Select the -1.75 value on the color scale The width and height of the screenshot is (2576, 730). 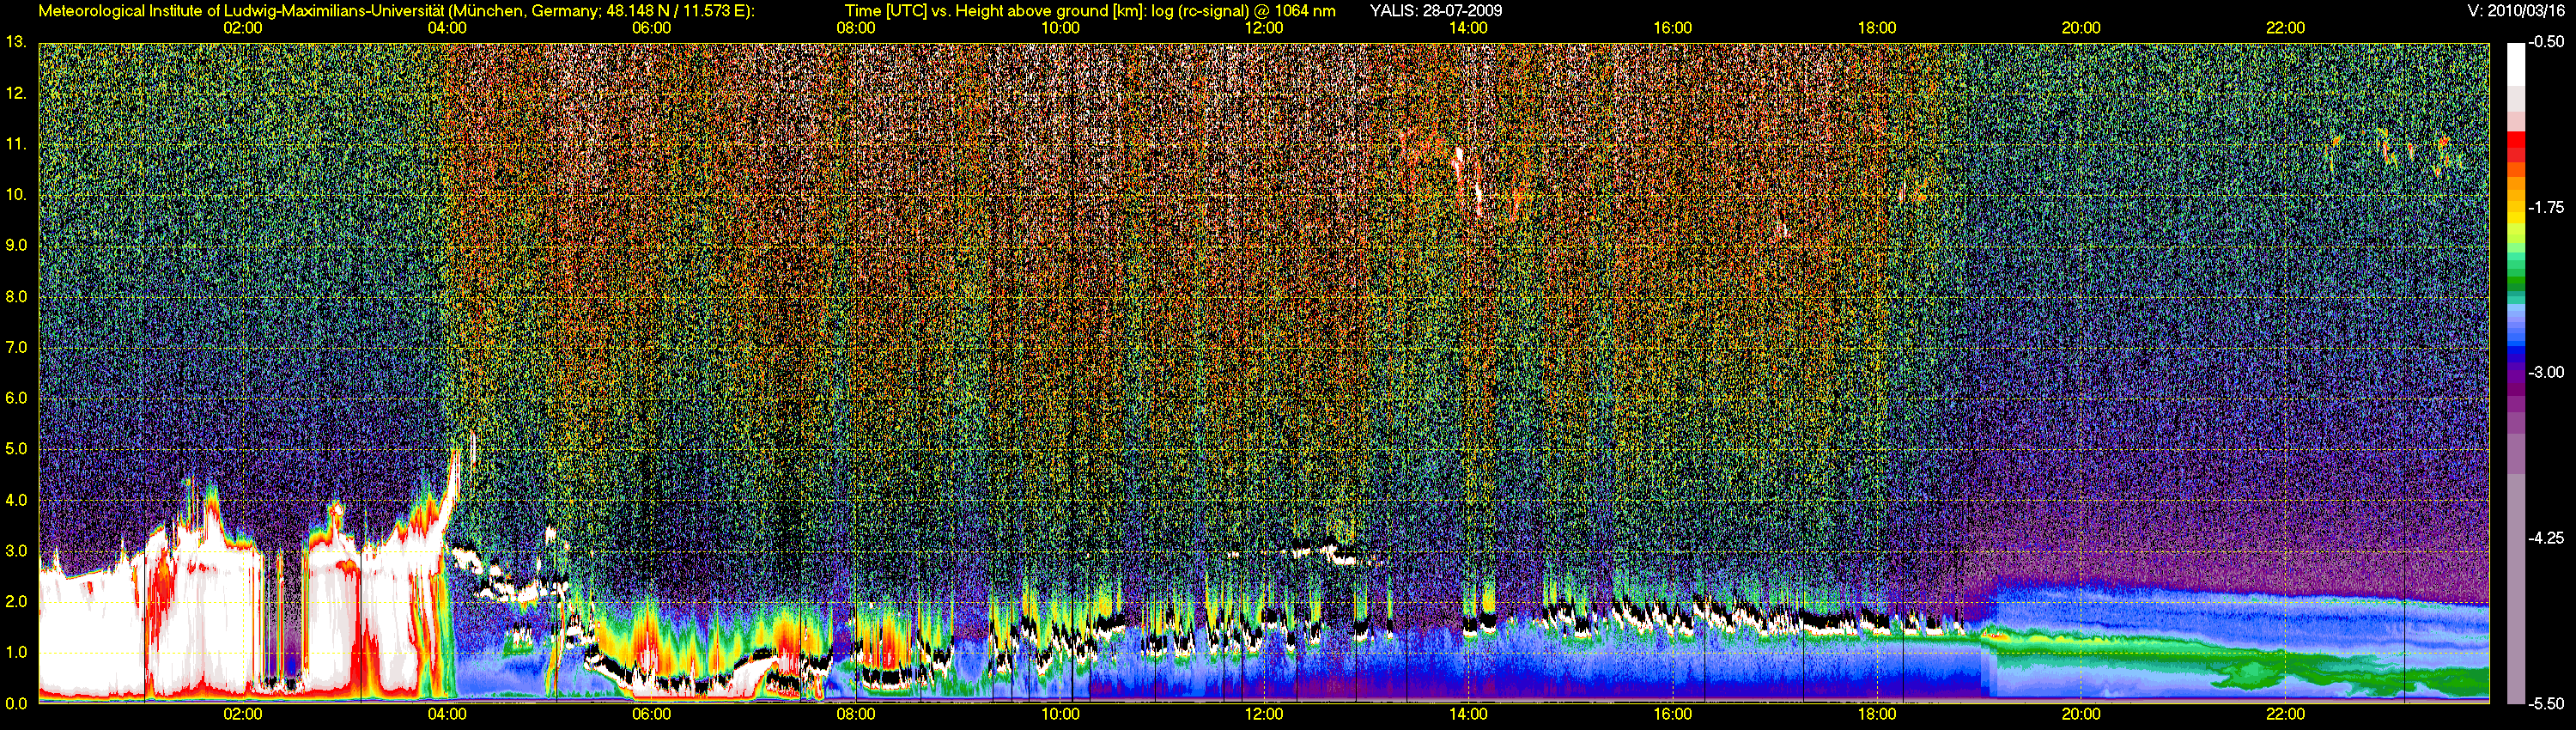point(2545,207)
